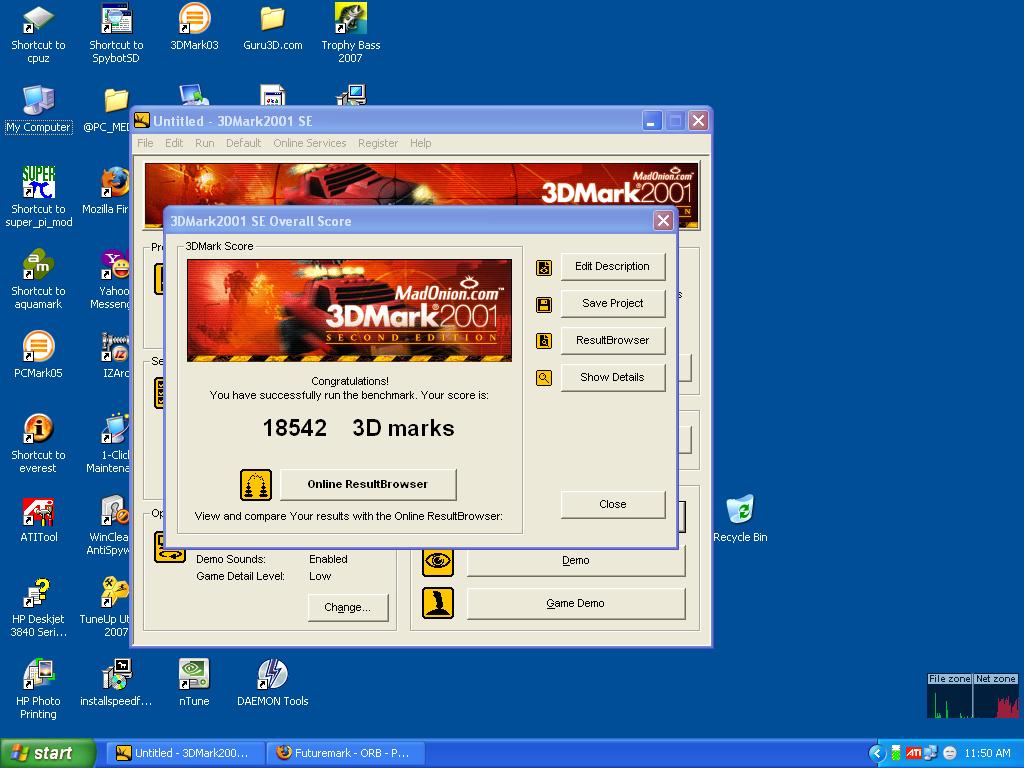Launch the Game Demo button
This screenshot has width=1024, height=768.
coord(576,603)
